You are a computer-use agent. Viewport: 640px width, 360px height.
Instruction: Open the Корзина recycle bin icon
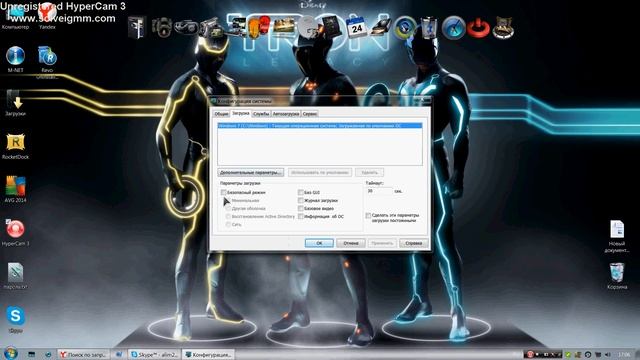pos(617,276)
